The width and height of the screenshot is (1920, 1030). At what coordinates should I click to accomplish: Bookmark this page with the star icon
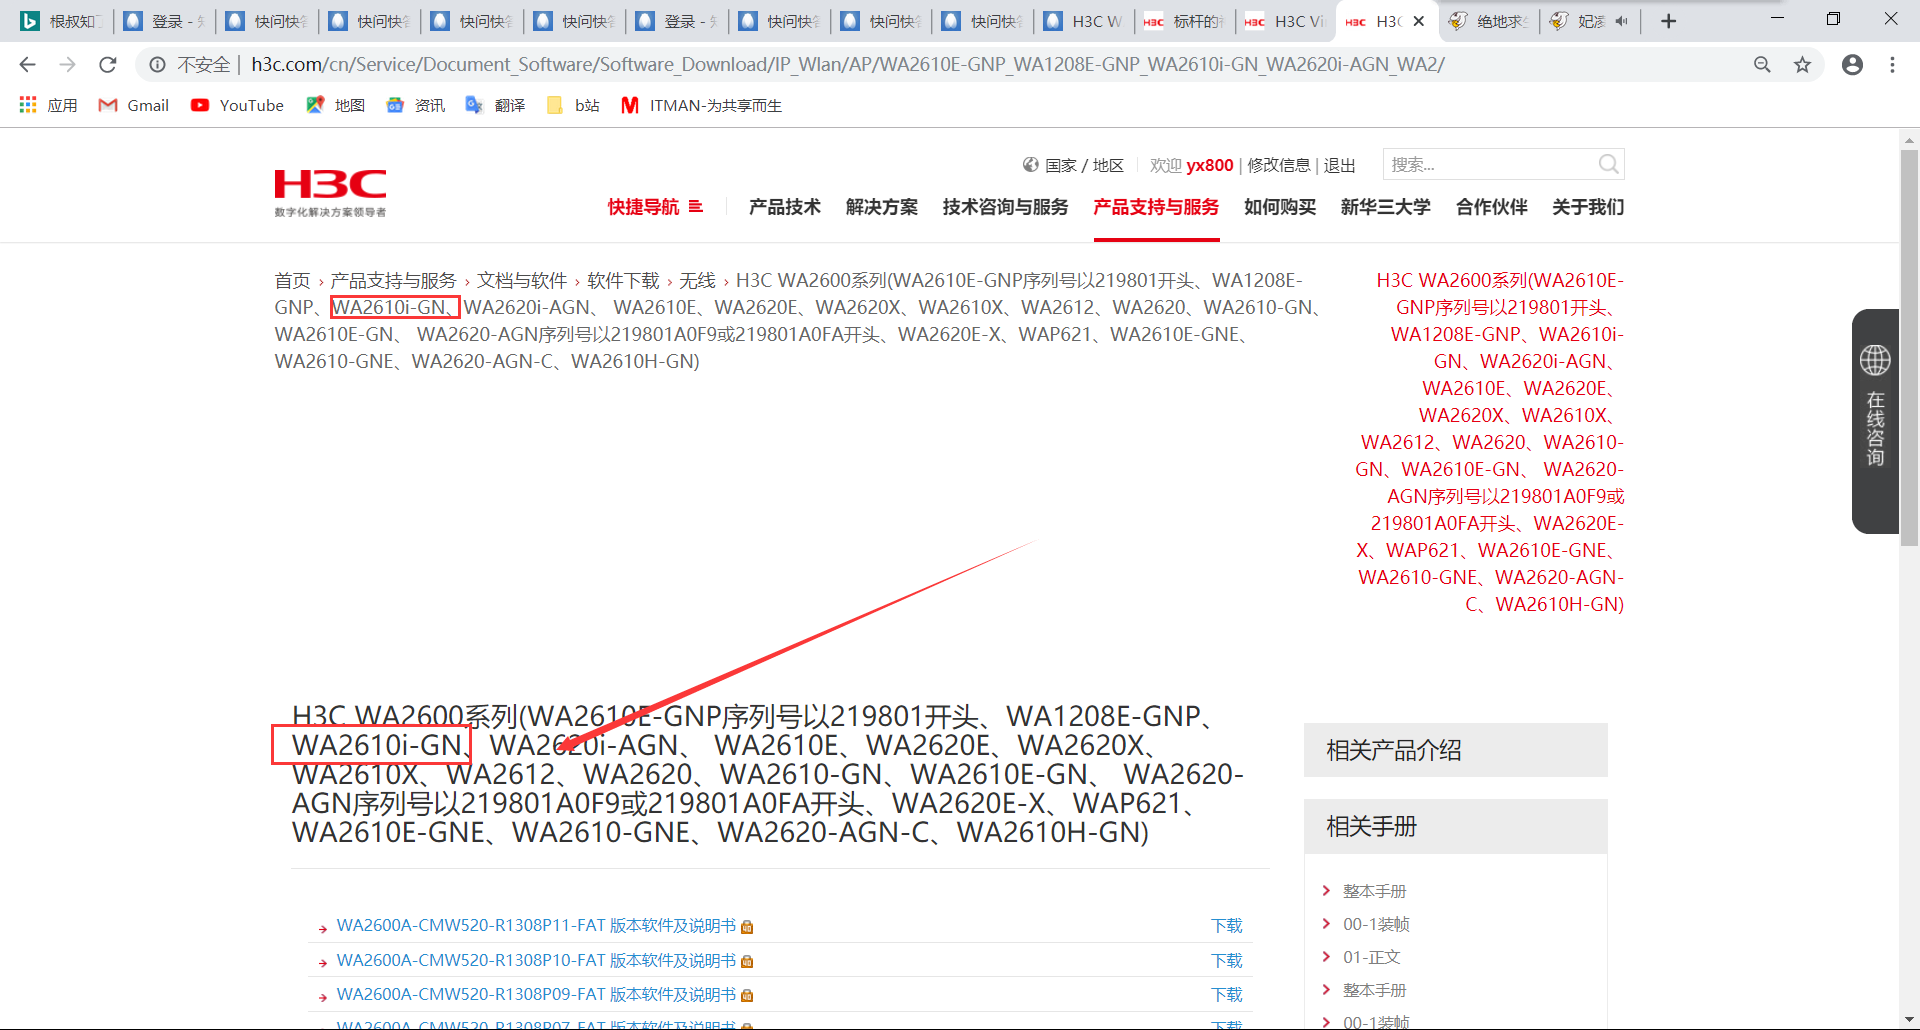point(1802,65)
